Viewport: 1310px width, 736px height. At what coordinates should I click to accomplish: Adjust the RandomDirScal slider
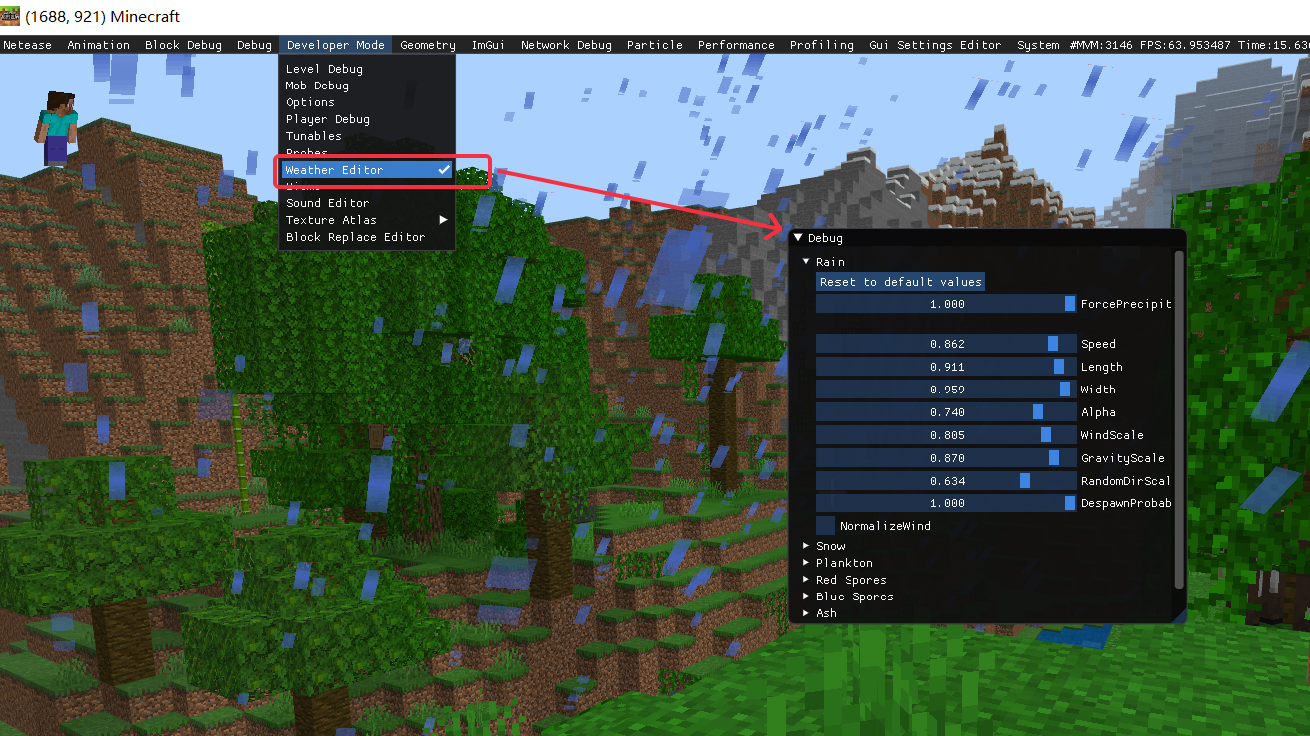946,481
